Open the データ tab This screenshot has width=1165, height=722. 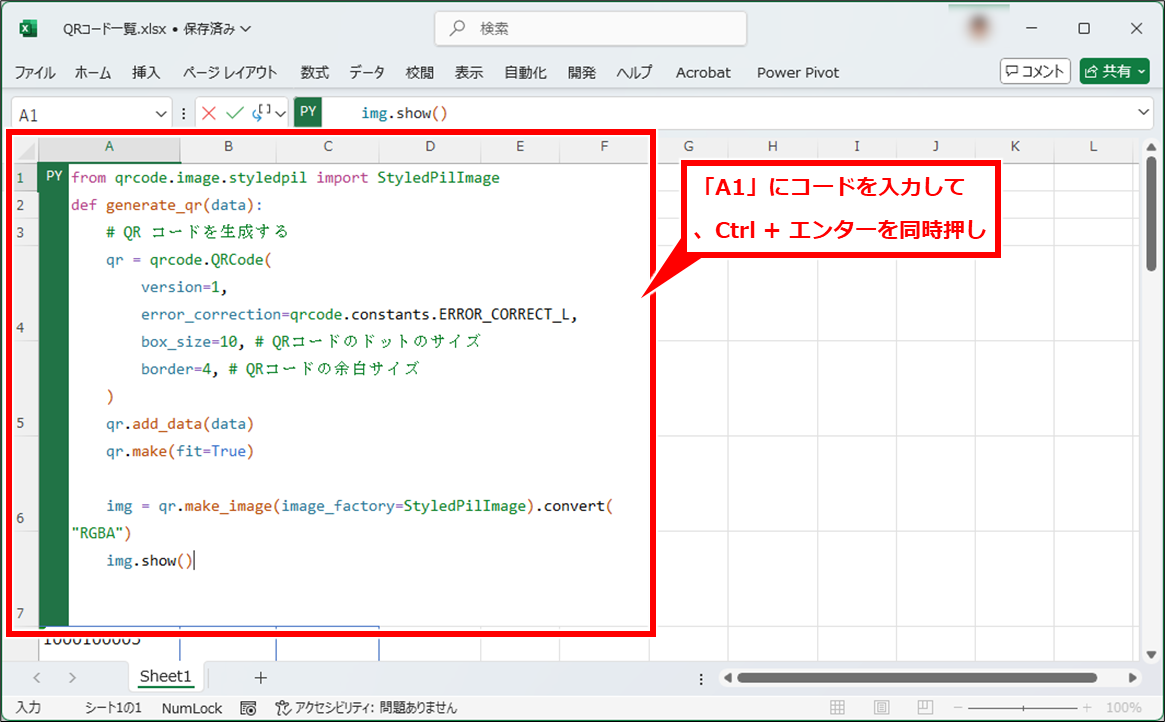(367, 72)
